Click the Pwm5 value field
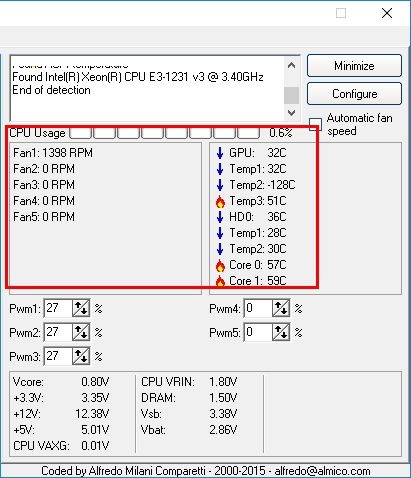 point(258,332)
